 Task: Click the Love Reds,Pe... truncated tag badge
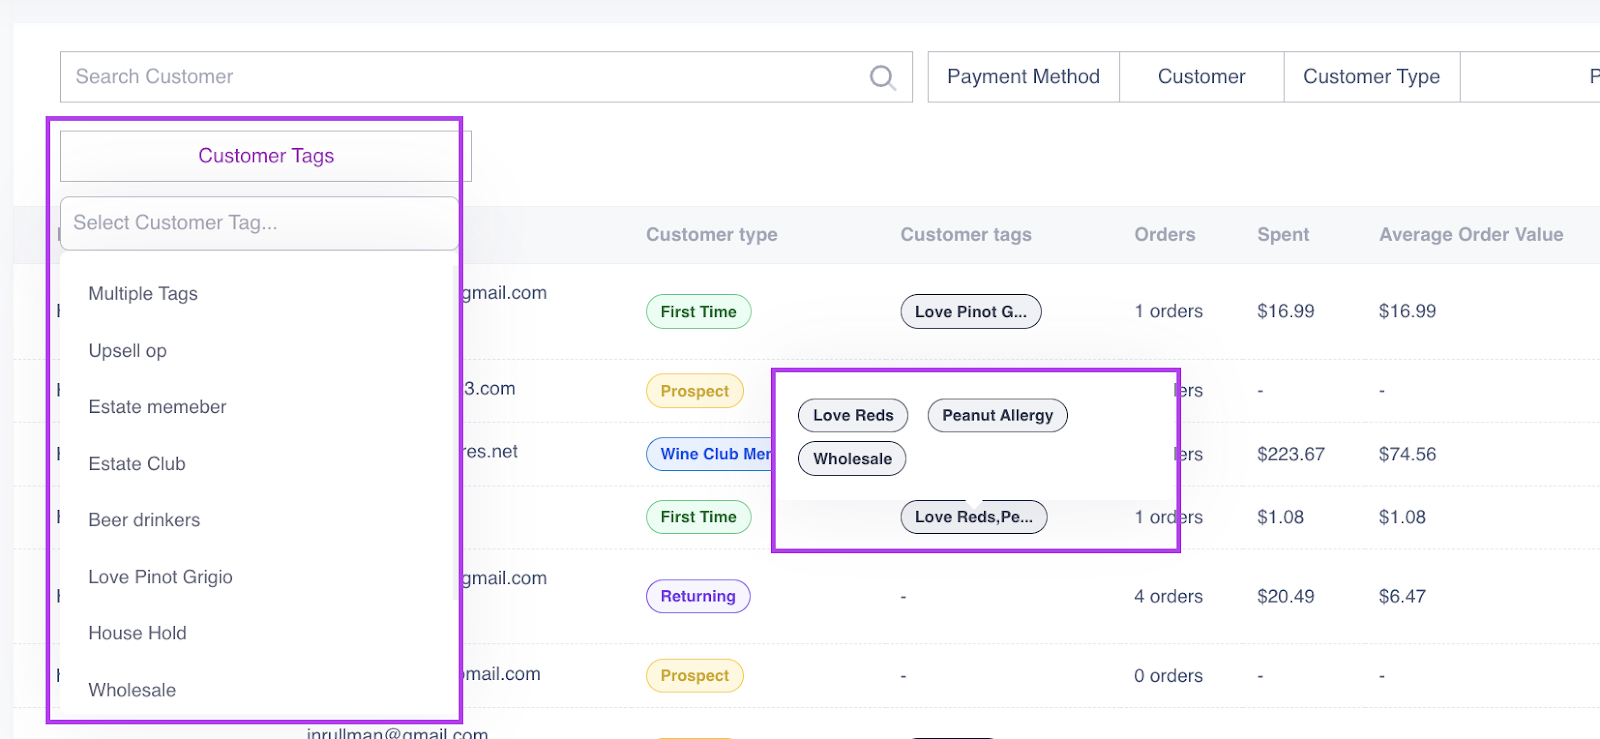973,517
